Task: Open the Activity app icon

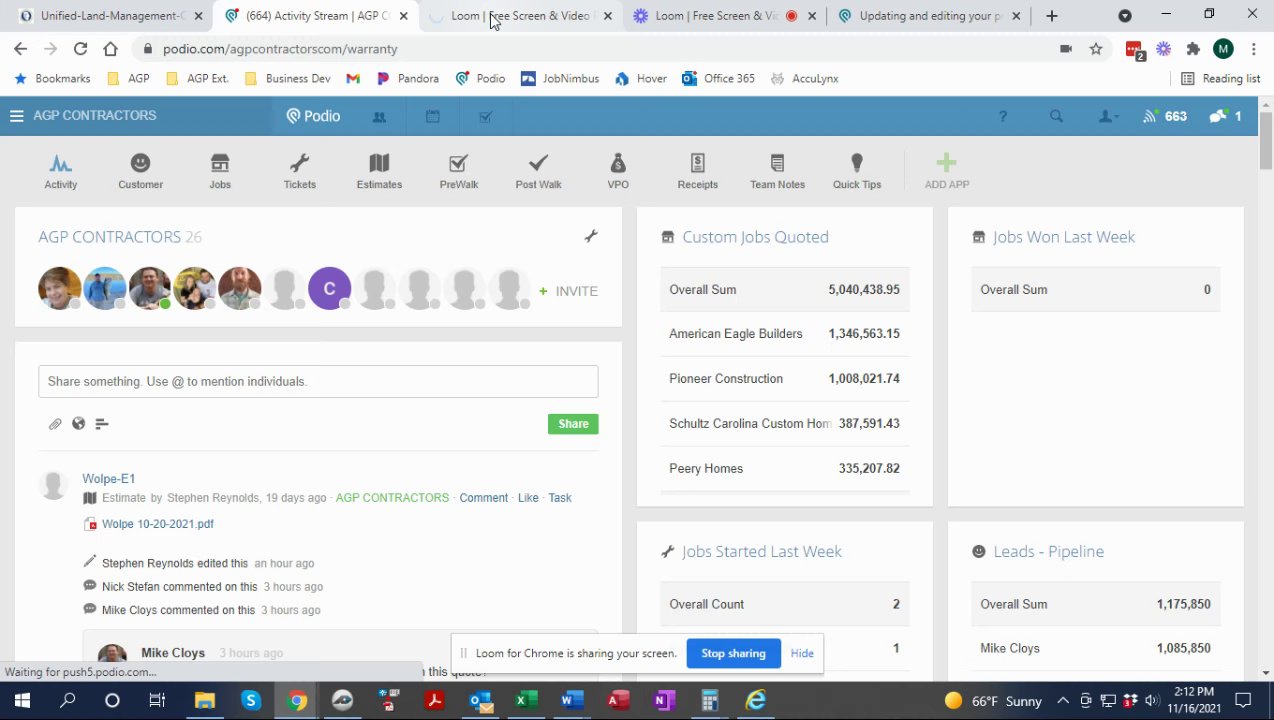Action: click(x=60, y=170)
